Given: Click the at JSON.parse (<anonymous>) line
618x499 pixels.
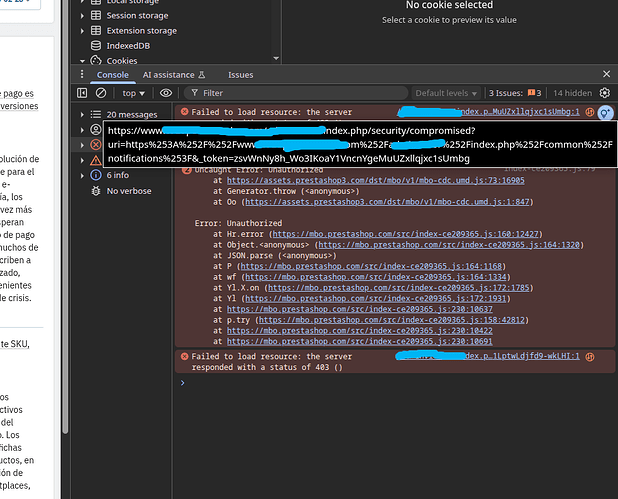Looking at the screenshot, I should click(x=275, y=255).
